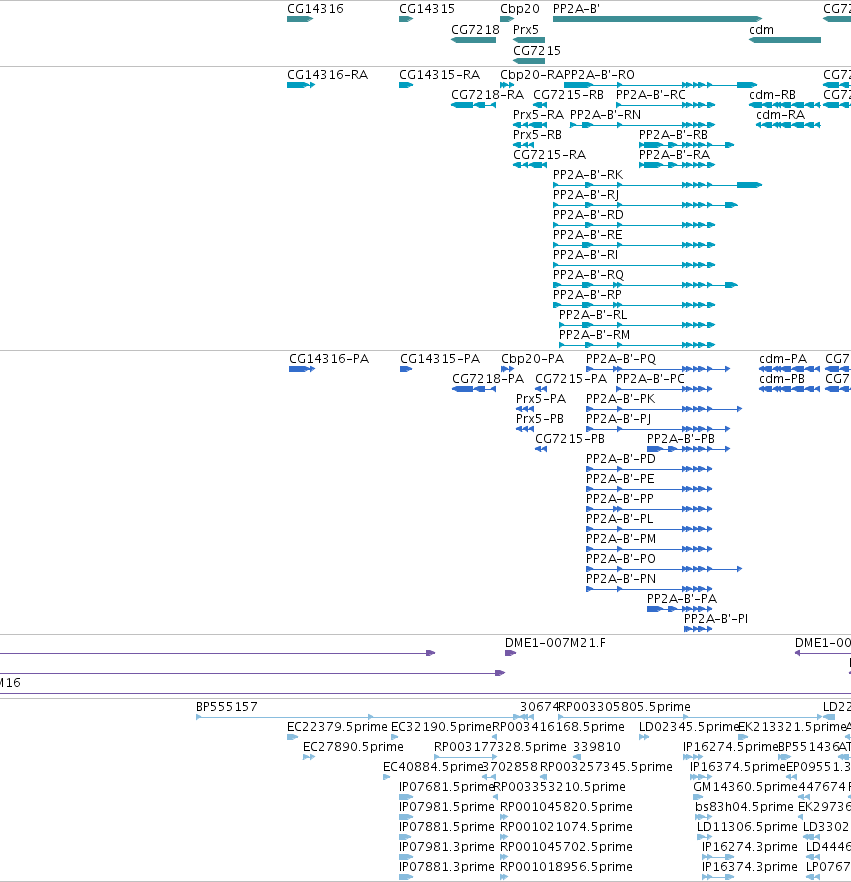Click the CG14316-RA transcript label
851x882 pixels.
pos(327,75)
